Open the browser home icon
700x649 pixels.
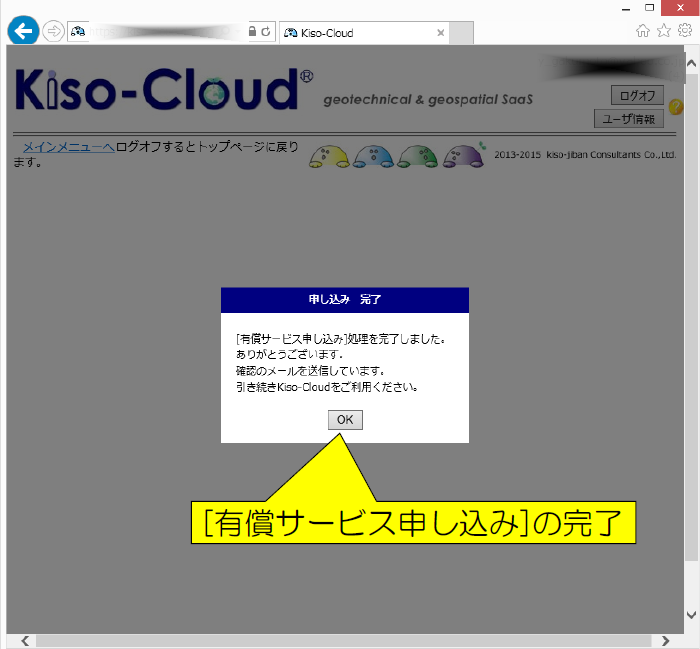click(x=643, y=31)
